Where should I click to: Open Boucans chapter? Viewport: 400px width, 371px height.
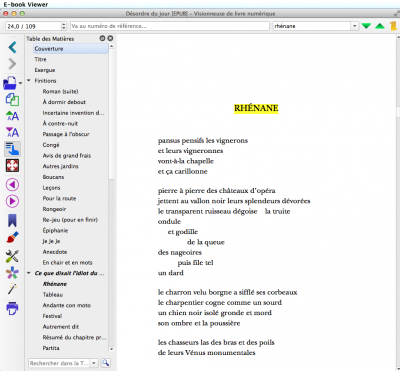coord(53,177)
